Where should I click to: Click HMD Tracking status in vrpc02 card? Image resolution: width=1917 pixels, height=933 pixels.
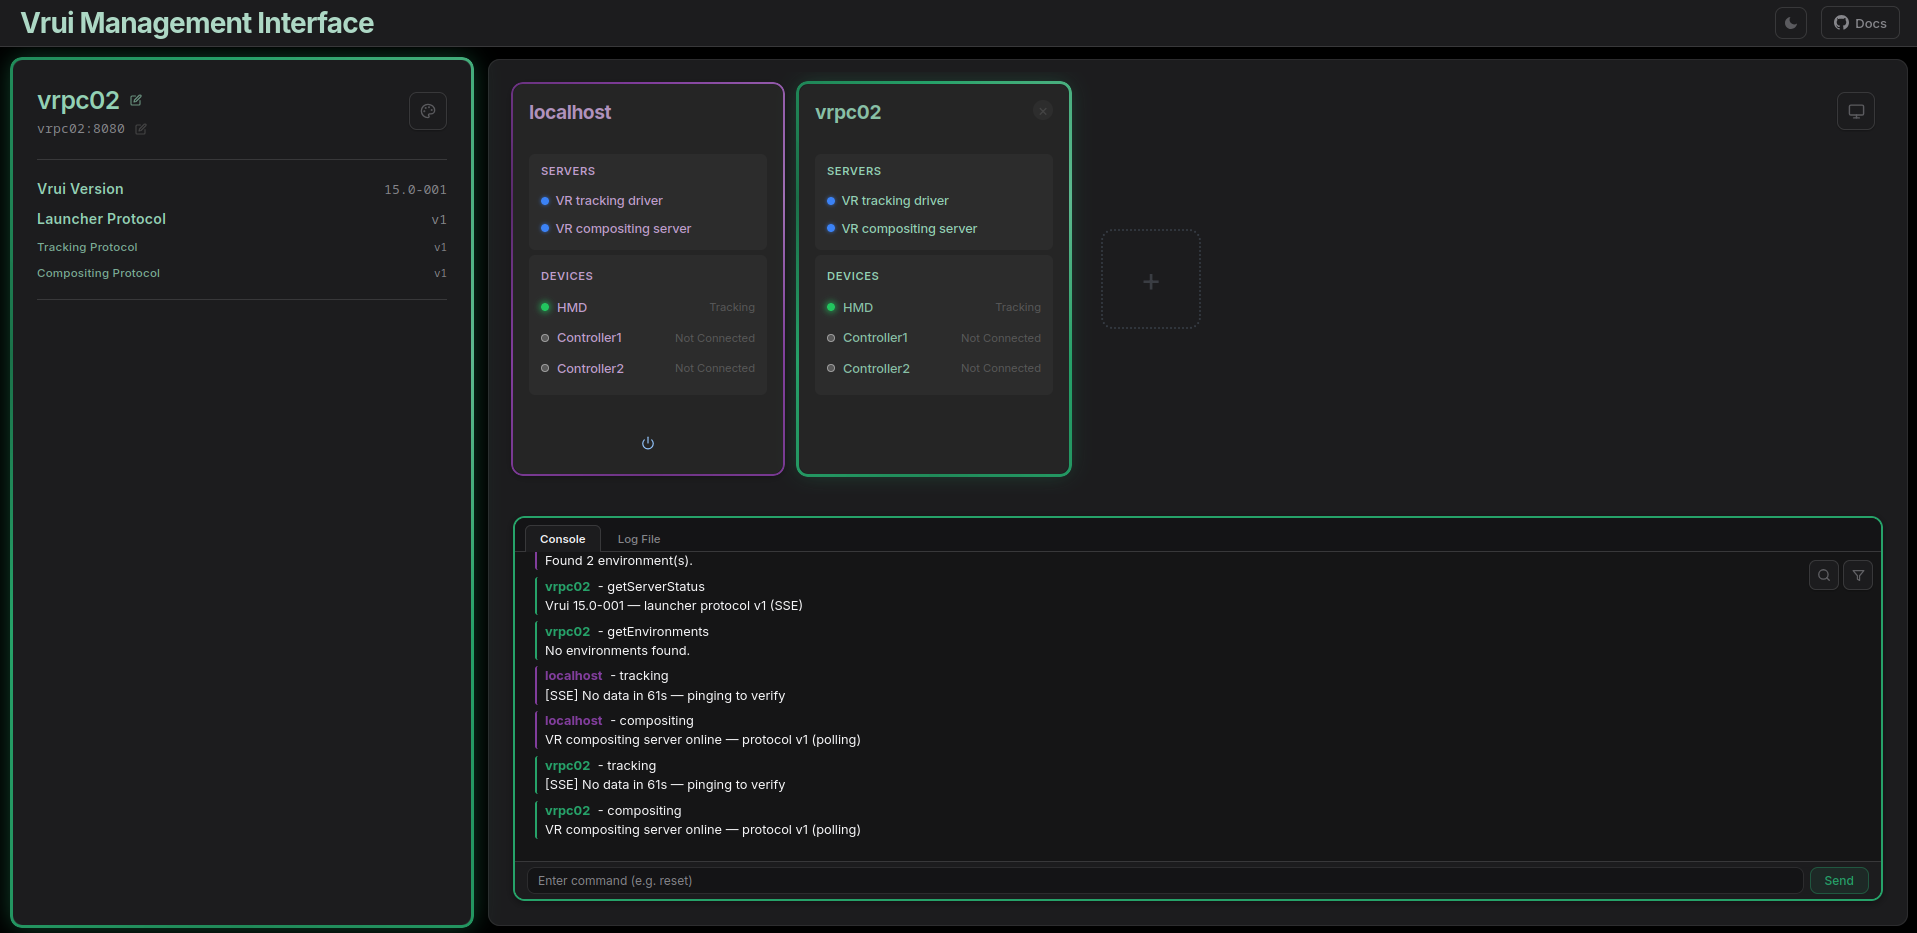(x=1018, y=308)
